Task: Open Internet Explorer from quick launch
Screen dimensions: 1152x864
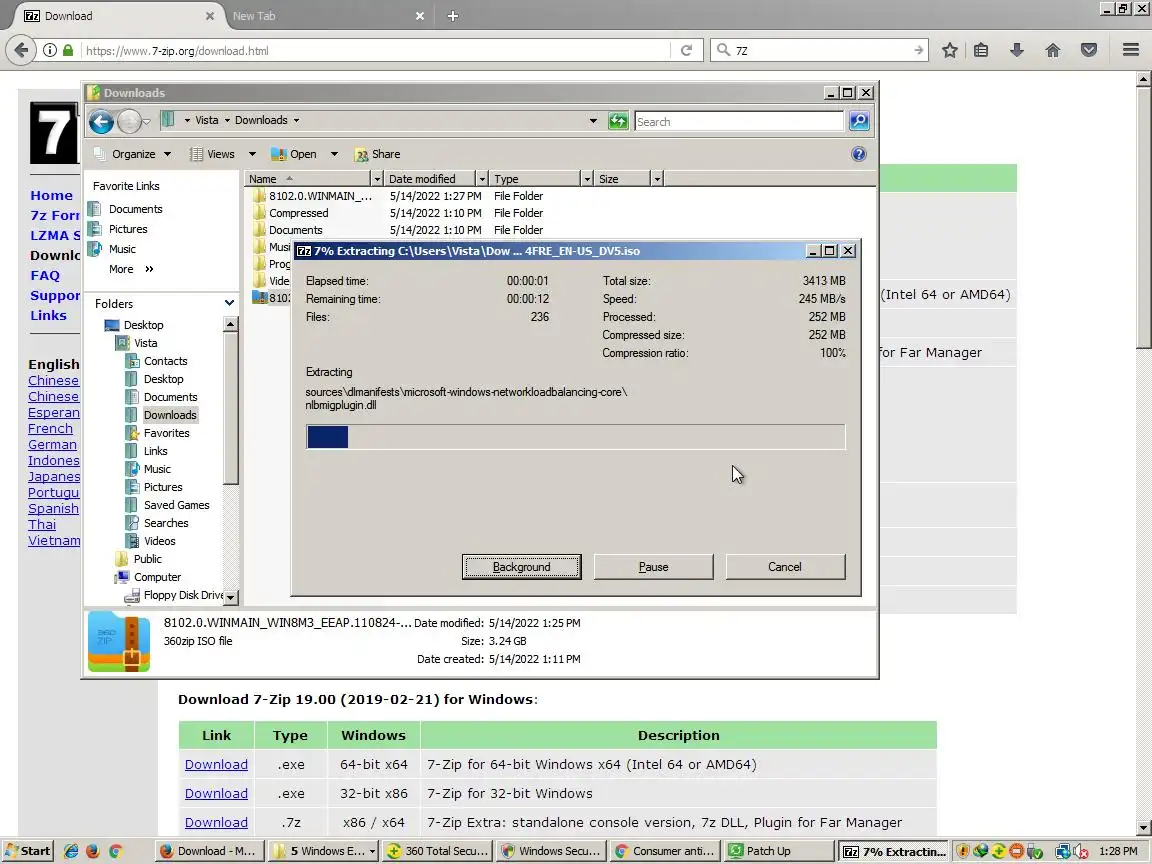Action: point(71,851)
